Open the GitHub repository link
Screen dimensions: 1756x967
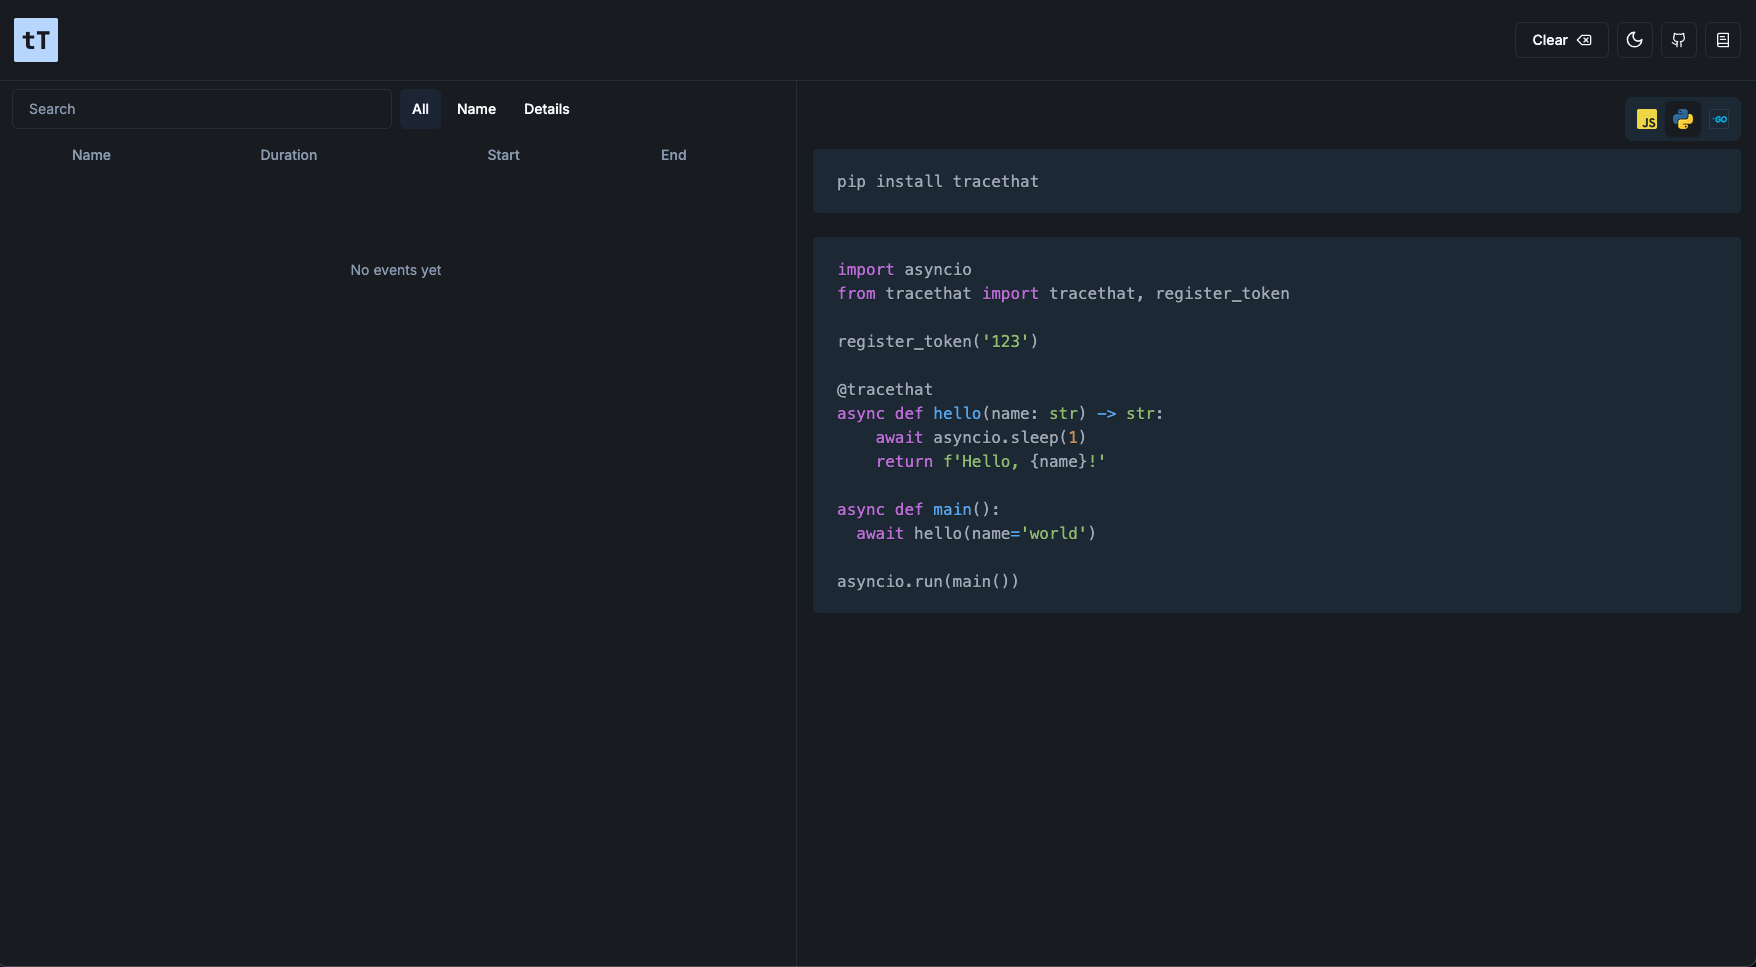pyautogui.click(x=1679, y=40)
